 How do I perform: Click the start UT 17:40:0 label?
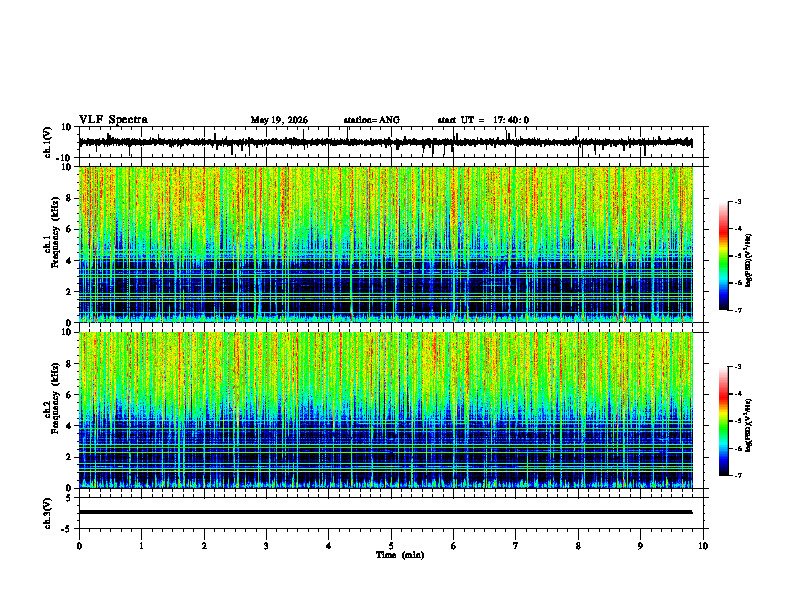pyautogui.click(x=483, y=120)
